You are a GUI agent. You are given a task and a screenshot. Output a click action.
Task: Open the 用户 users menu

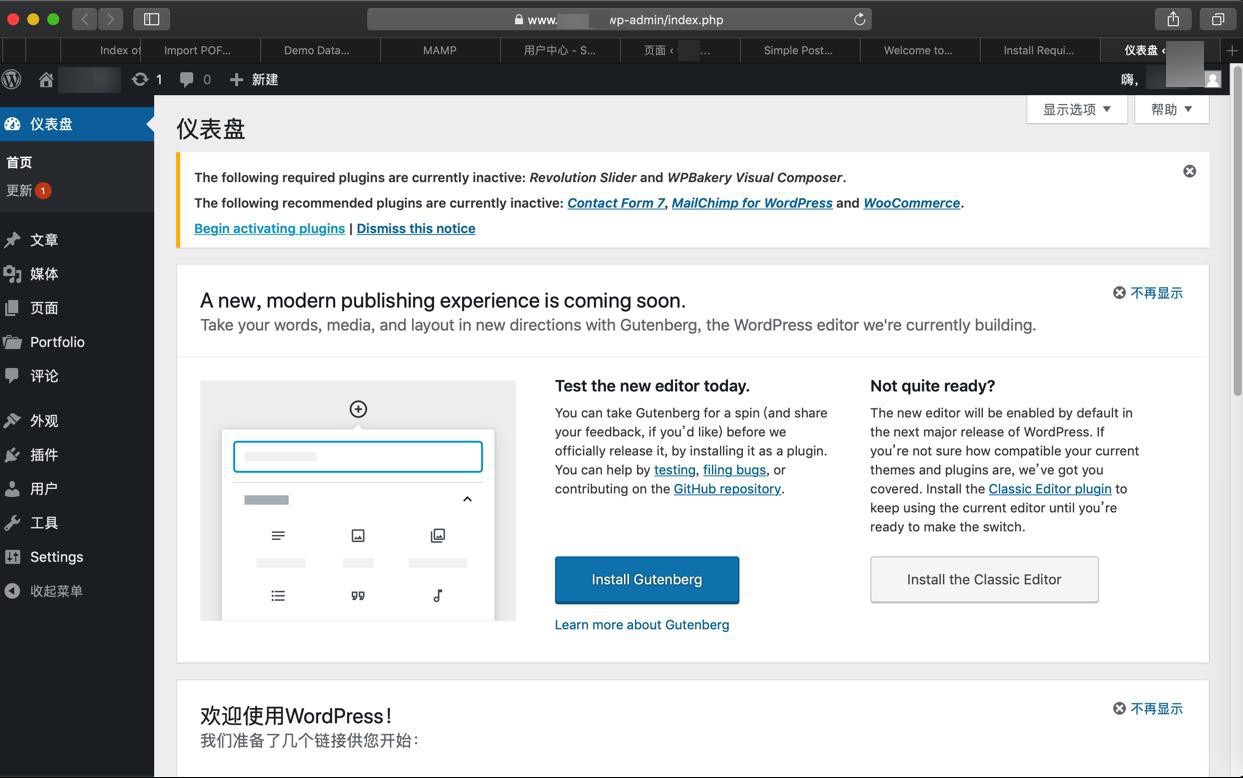point(77,489)
